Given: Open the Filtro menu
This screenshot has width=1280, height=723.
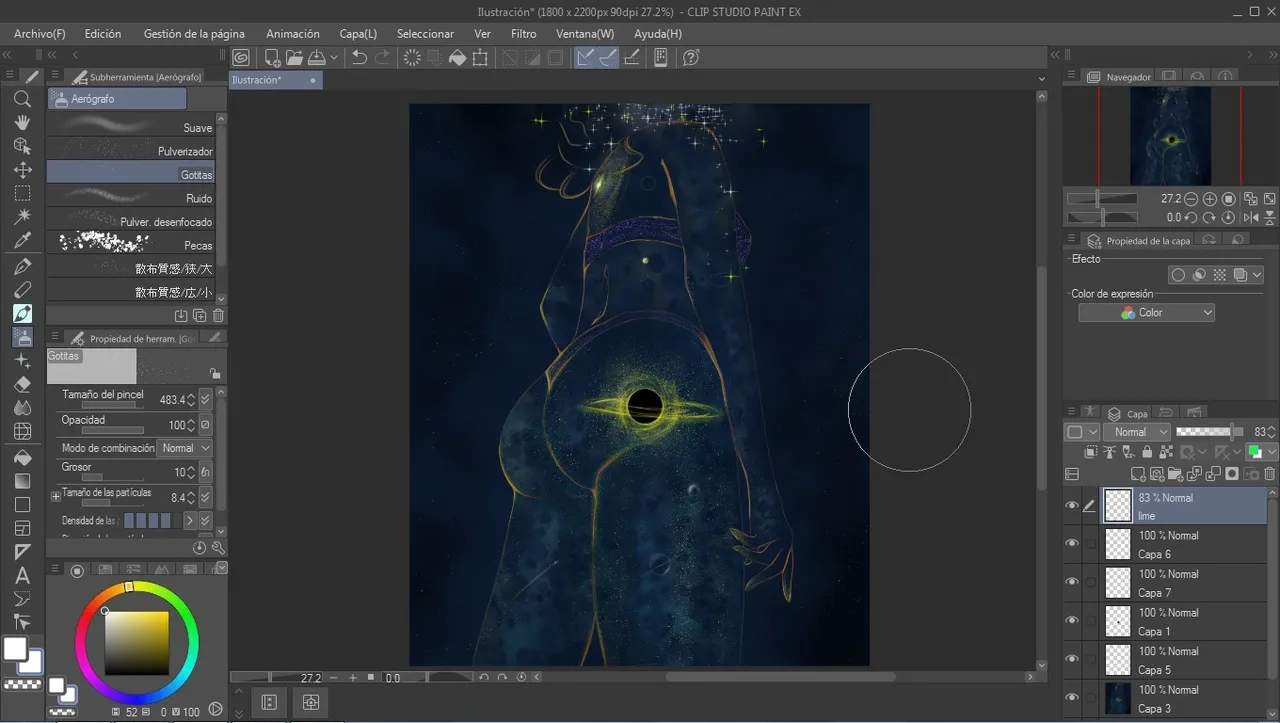Looking at the screenshot, I should tap(524, 34).
